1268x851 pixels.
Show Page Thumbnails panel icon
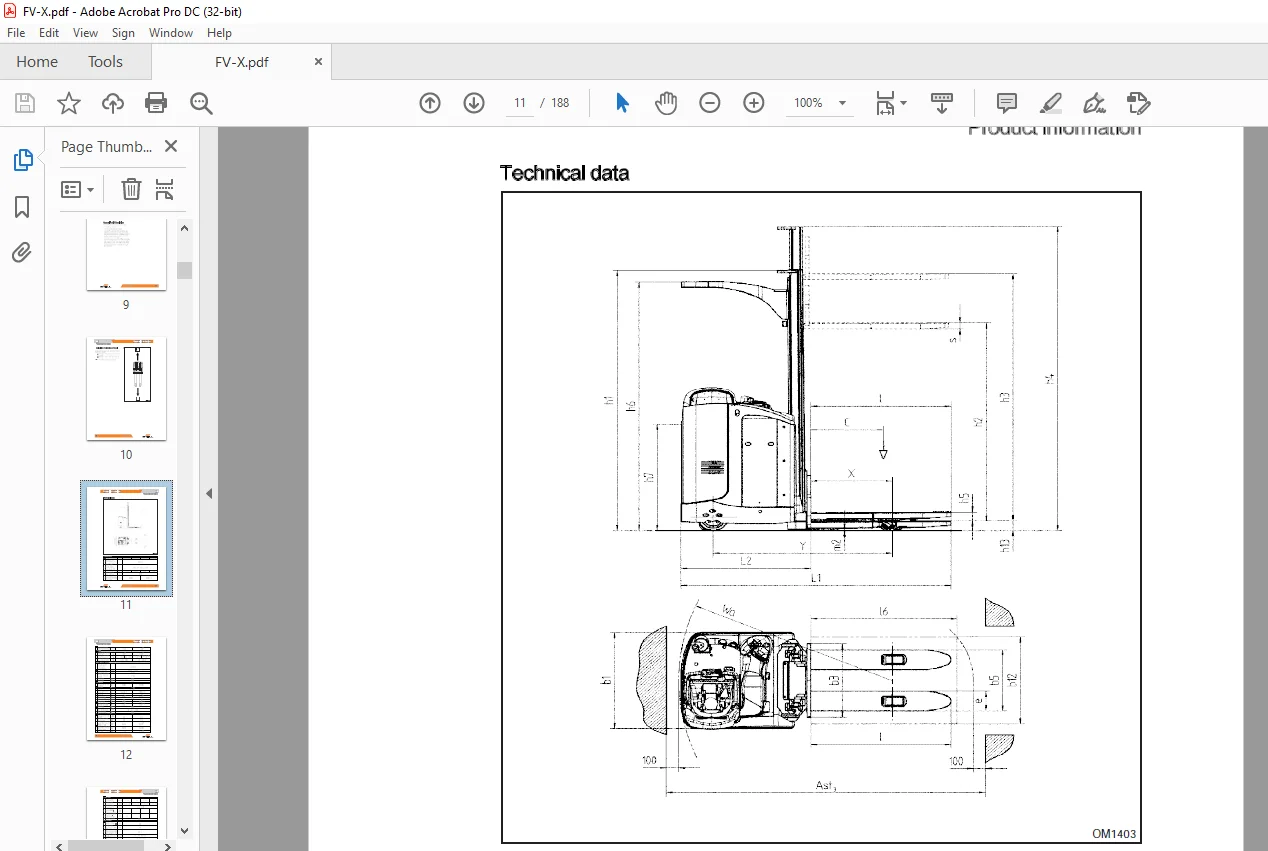coord(22,159)
